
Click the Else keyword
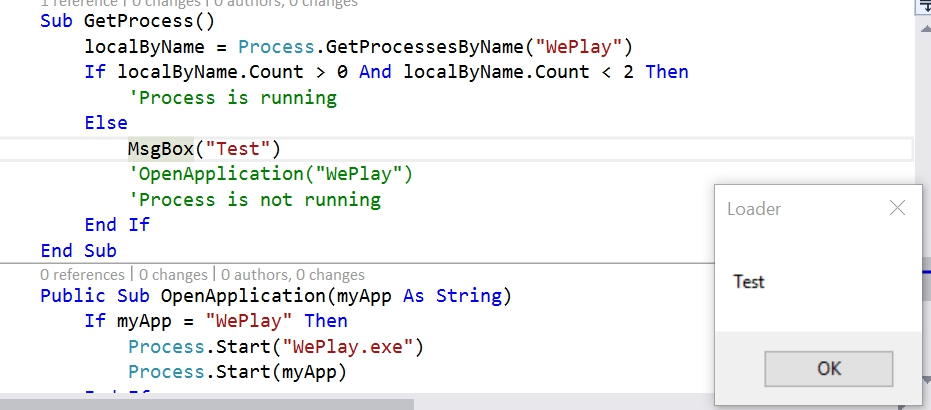point(106,123)
